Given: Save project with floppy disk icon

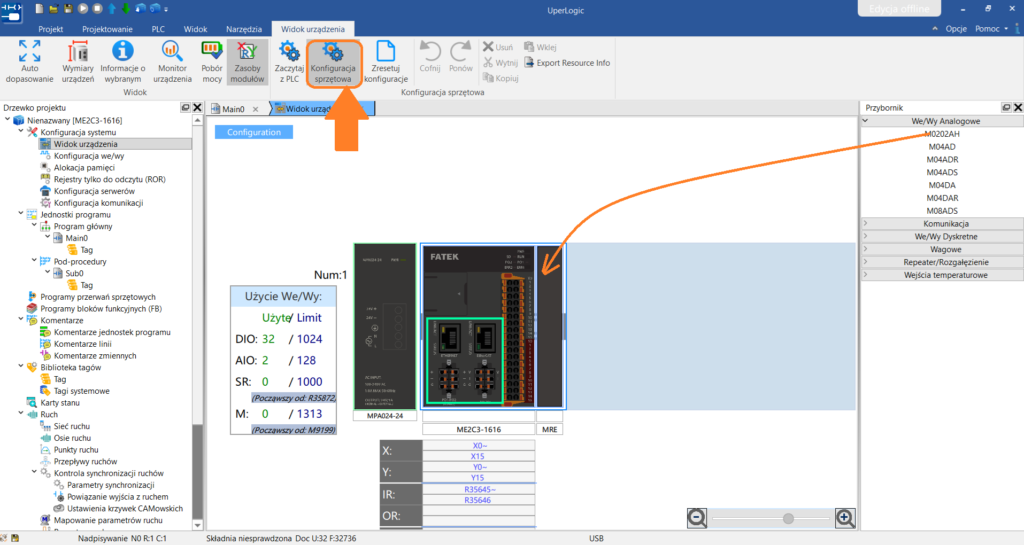Looking at the screenshot, I should coord(68,9).
